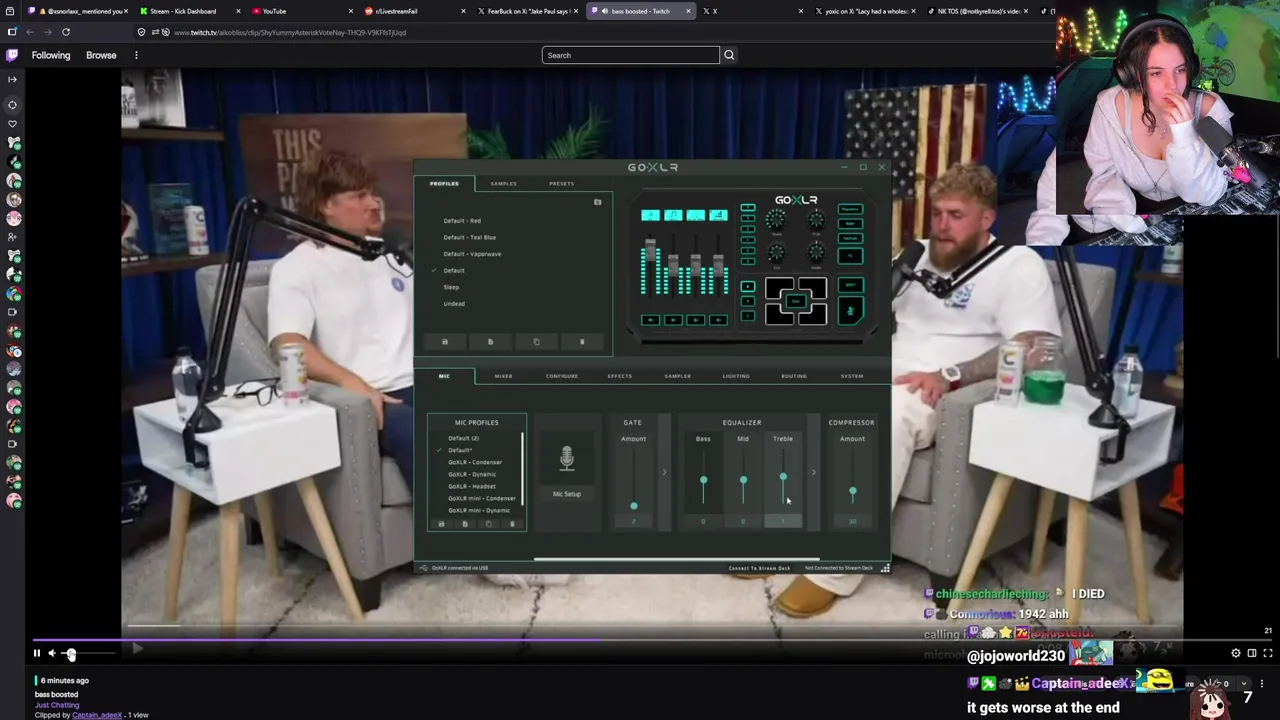The height and width of the screenshot is (720, 1280).
Task: Open the Sampler tab
Action: [677, 376]
